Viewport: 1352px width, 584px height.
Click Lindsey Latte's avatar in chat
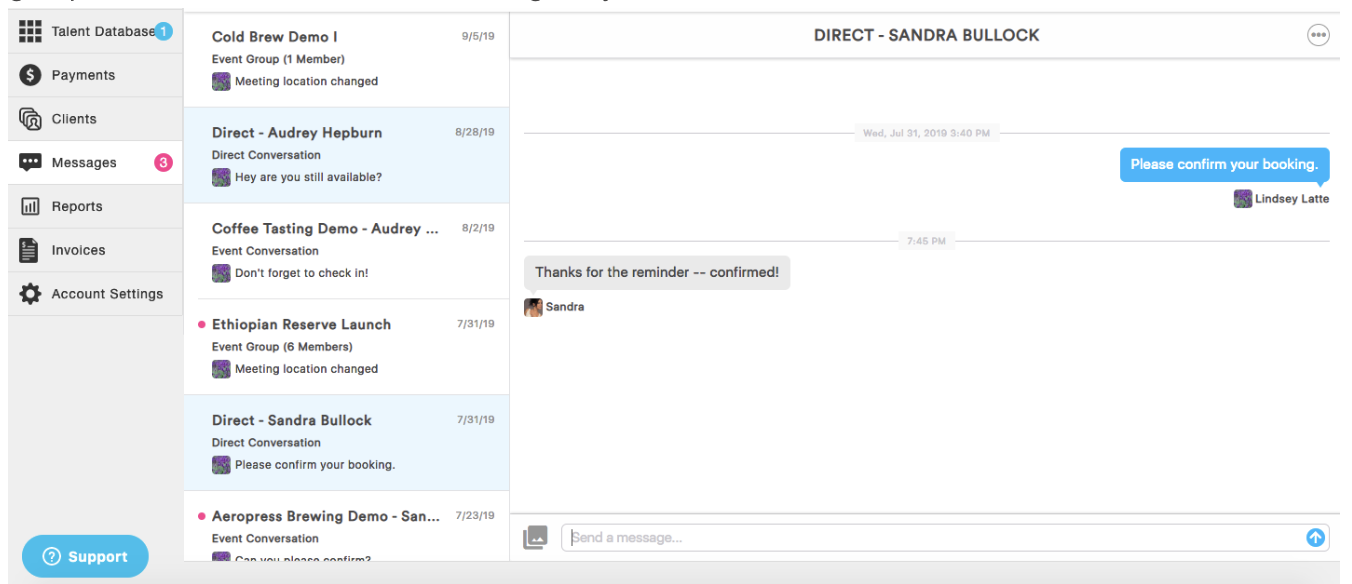pos(1242,199)
